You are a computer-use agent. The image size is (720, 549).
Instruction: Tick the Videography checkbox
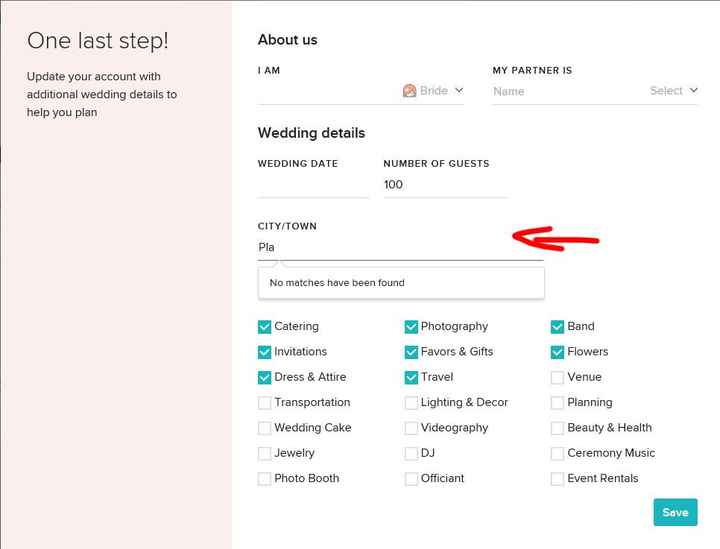tap(411, 428)
